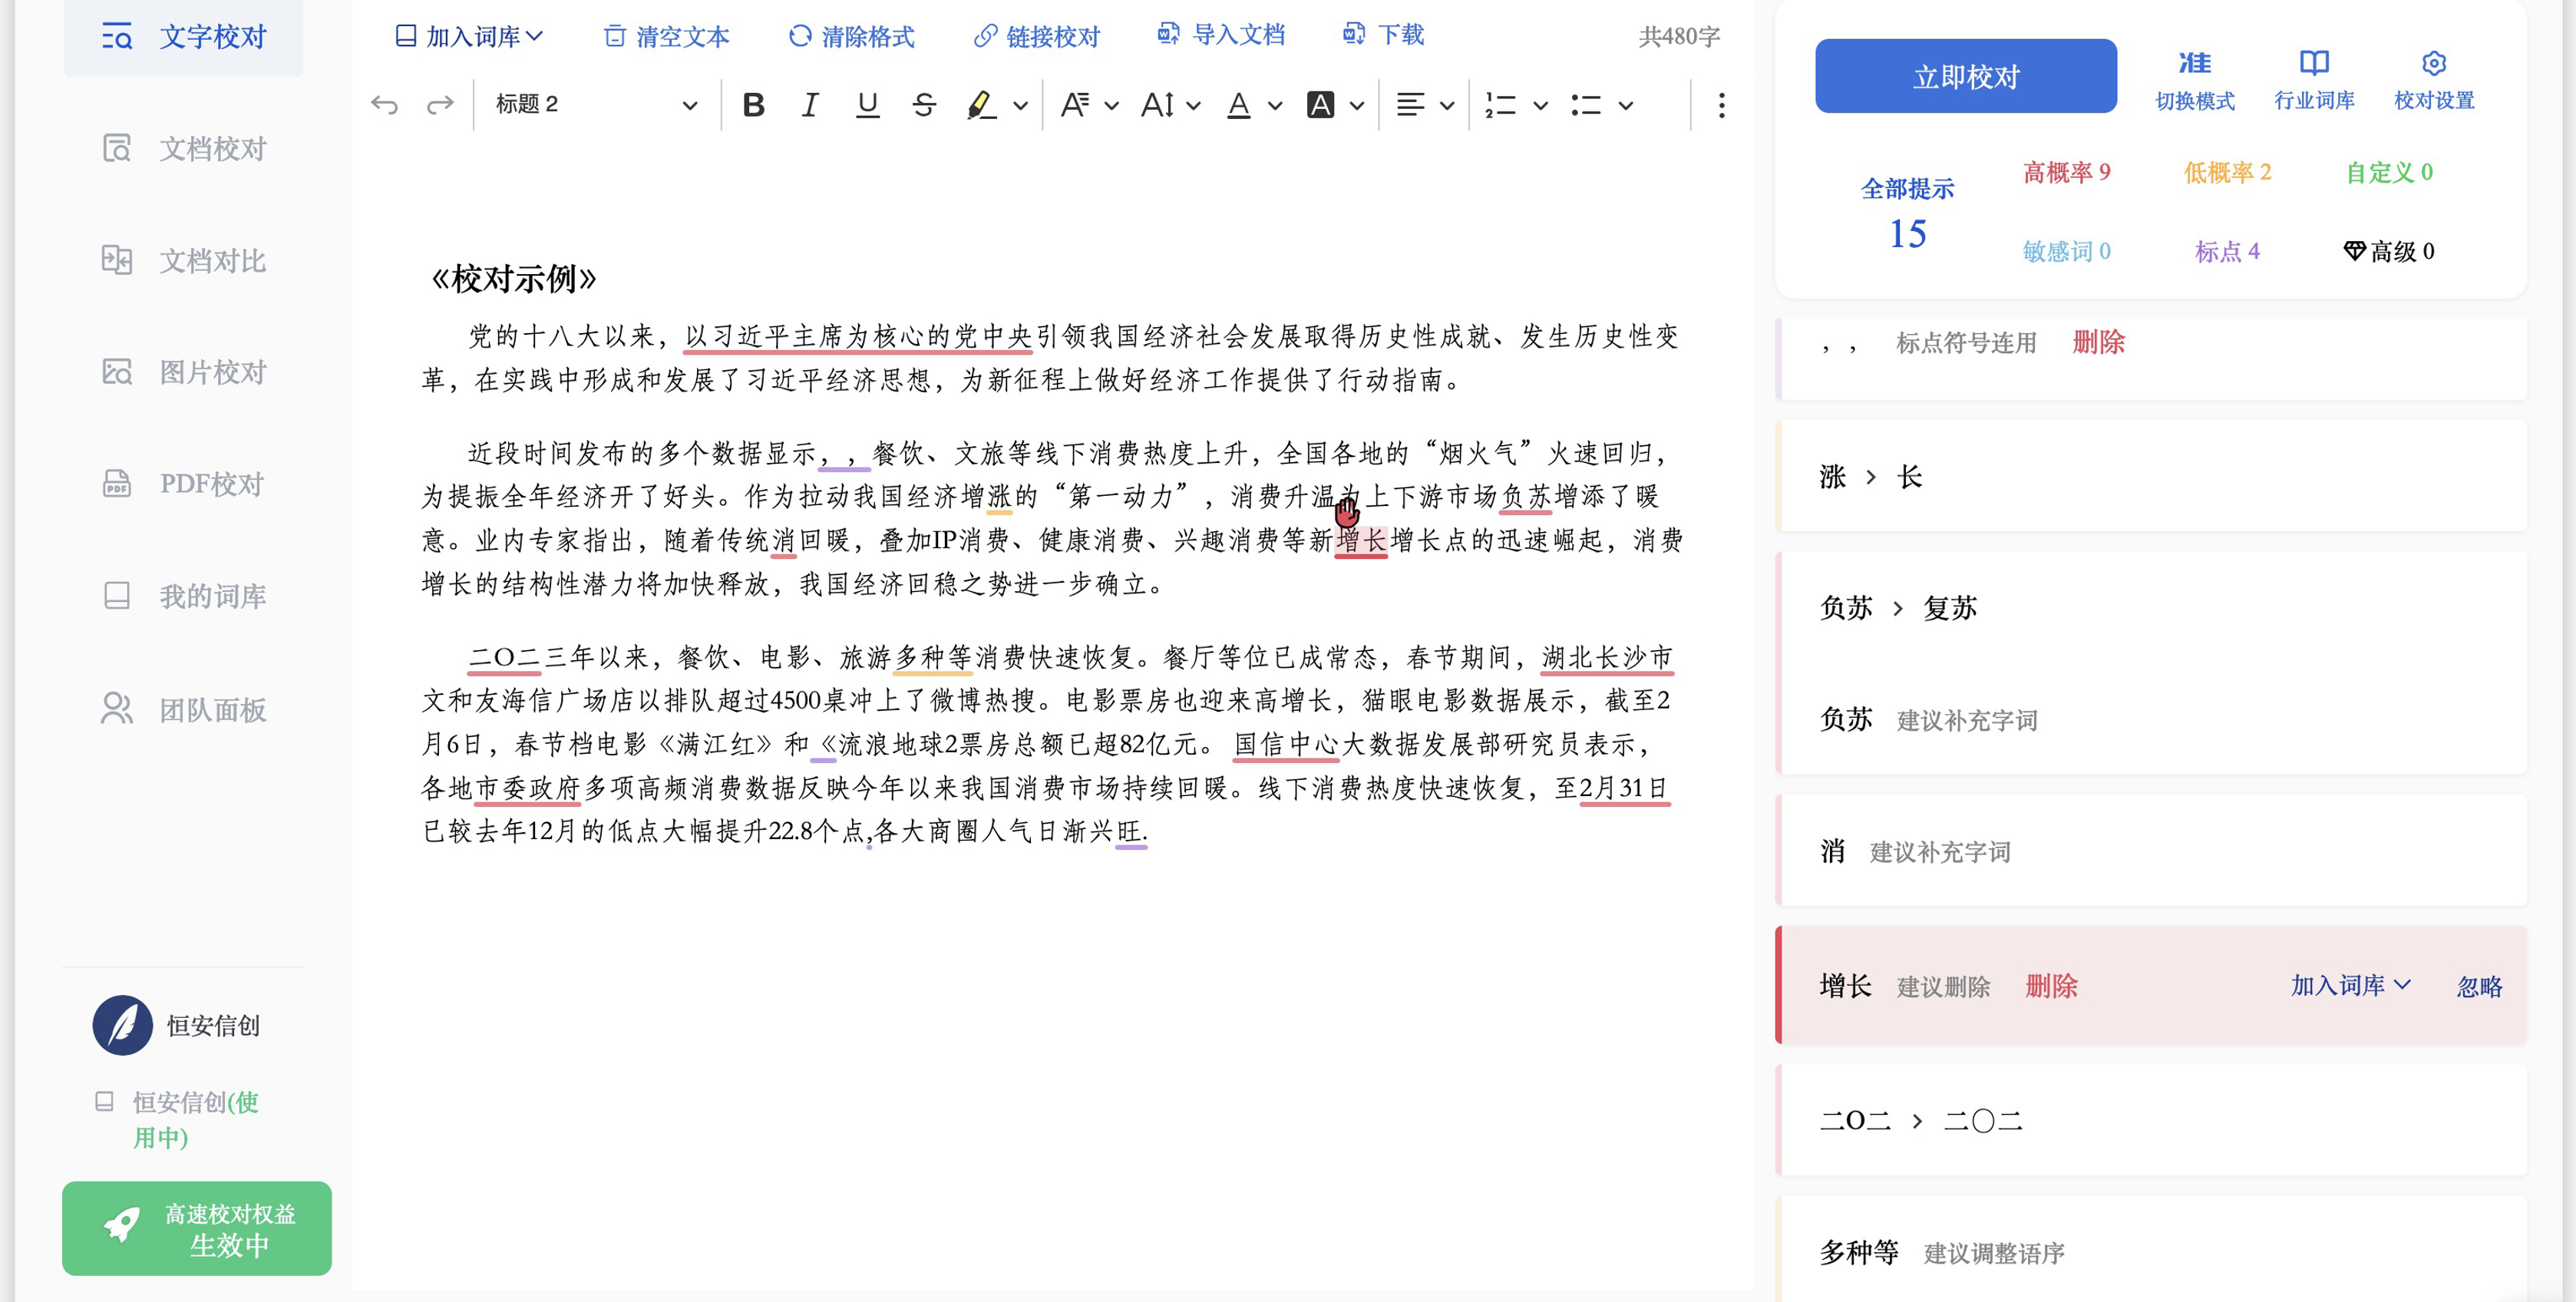Screen dimensions: 2576x1302
Task: Show 全部提示 15 results
Action: [1907, 214]
